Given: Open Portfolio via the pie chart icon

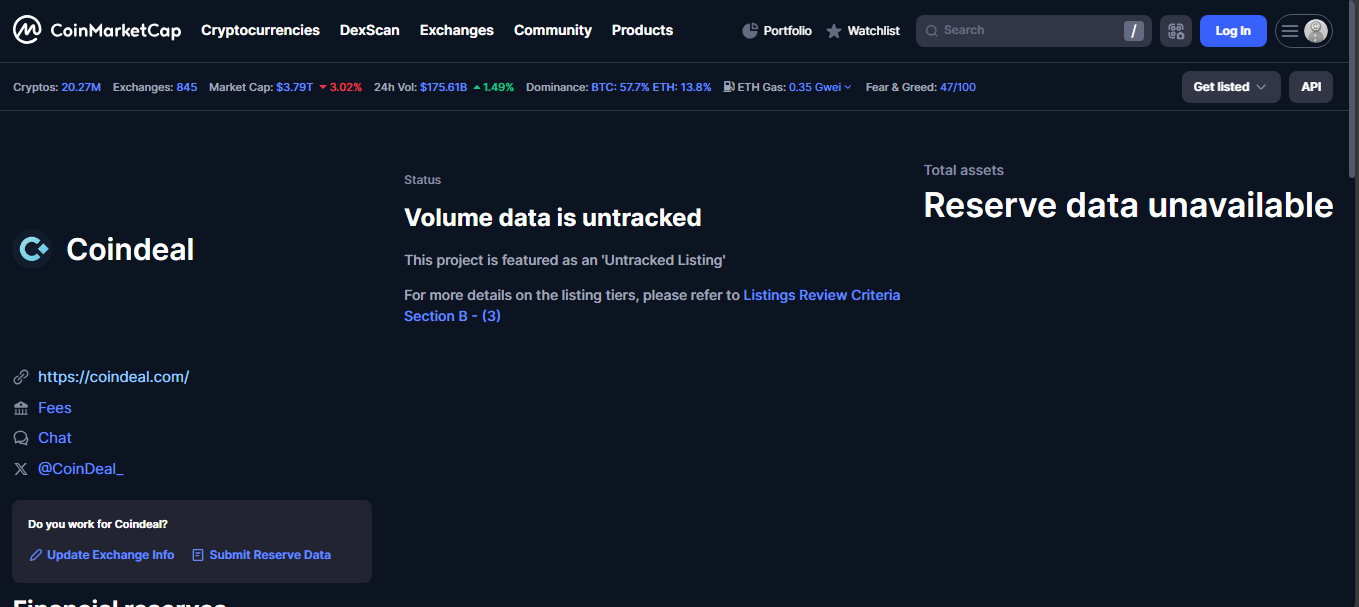Looking at the screenshot, I should tap(750, 31).
